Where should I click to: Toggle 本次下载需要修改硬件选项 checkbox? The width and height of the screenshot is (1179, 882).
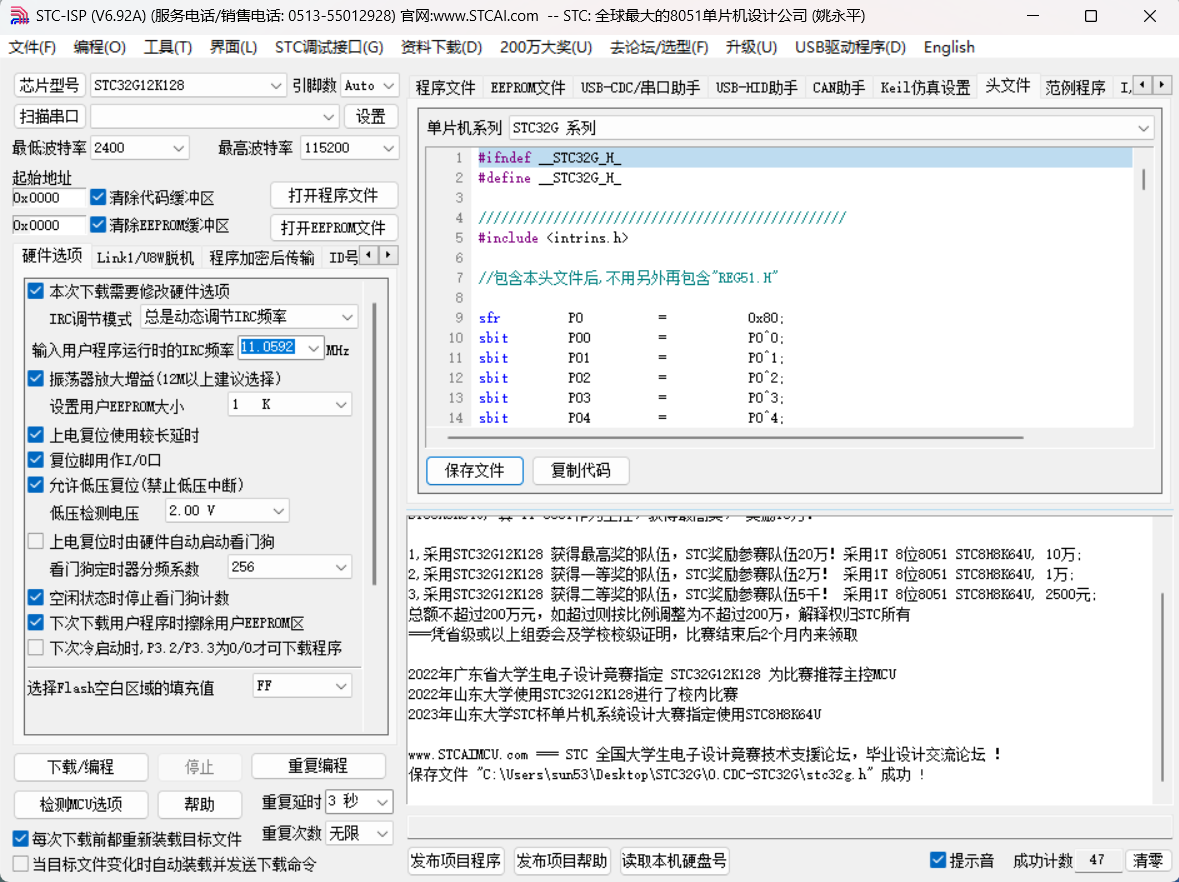pyautogui.click(x=35, y=291)
